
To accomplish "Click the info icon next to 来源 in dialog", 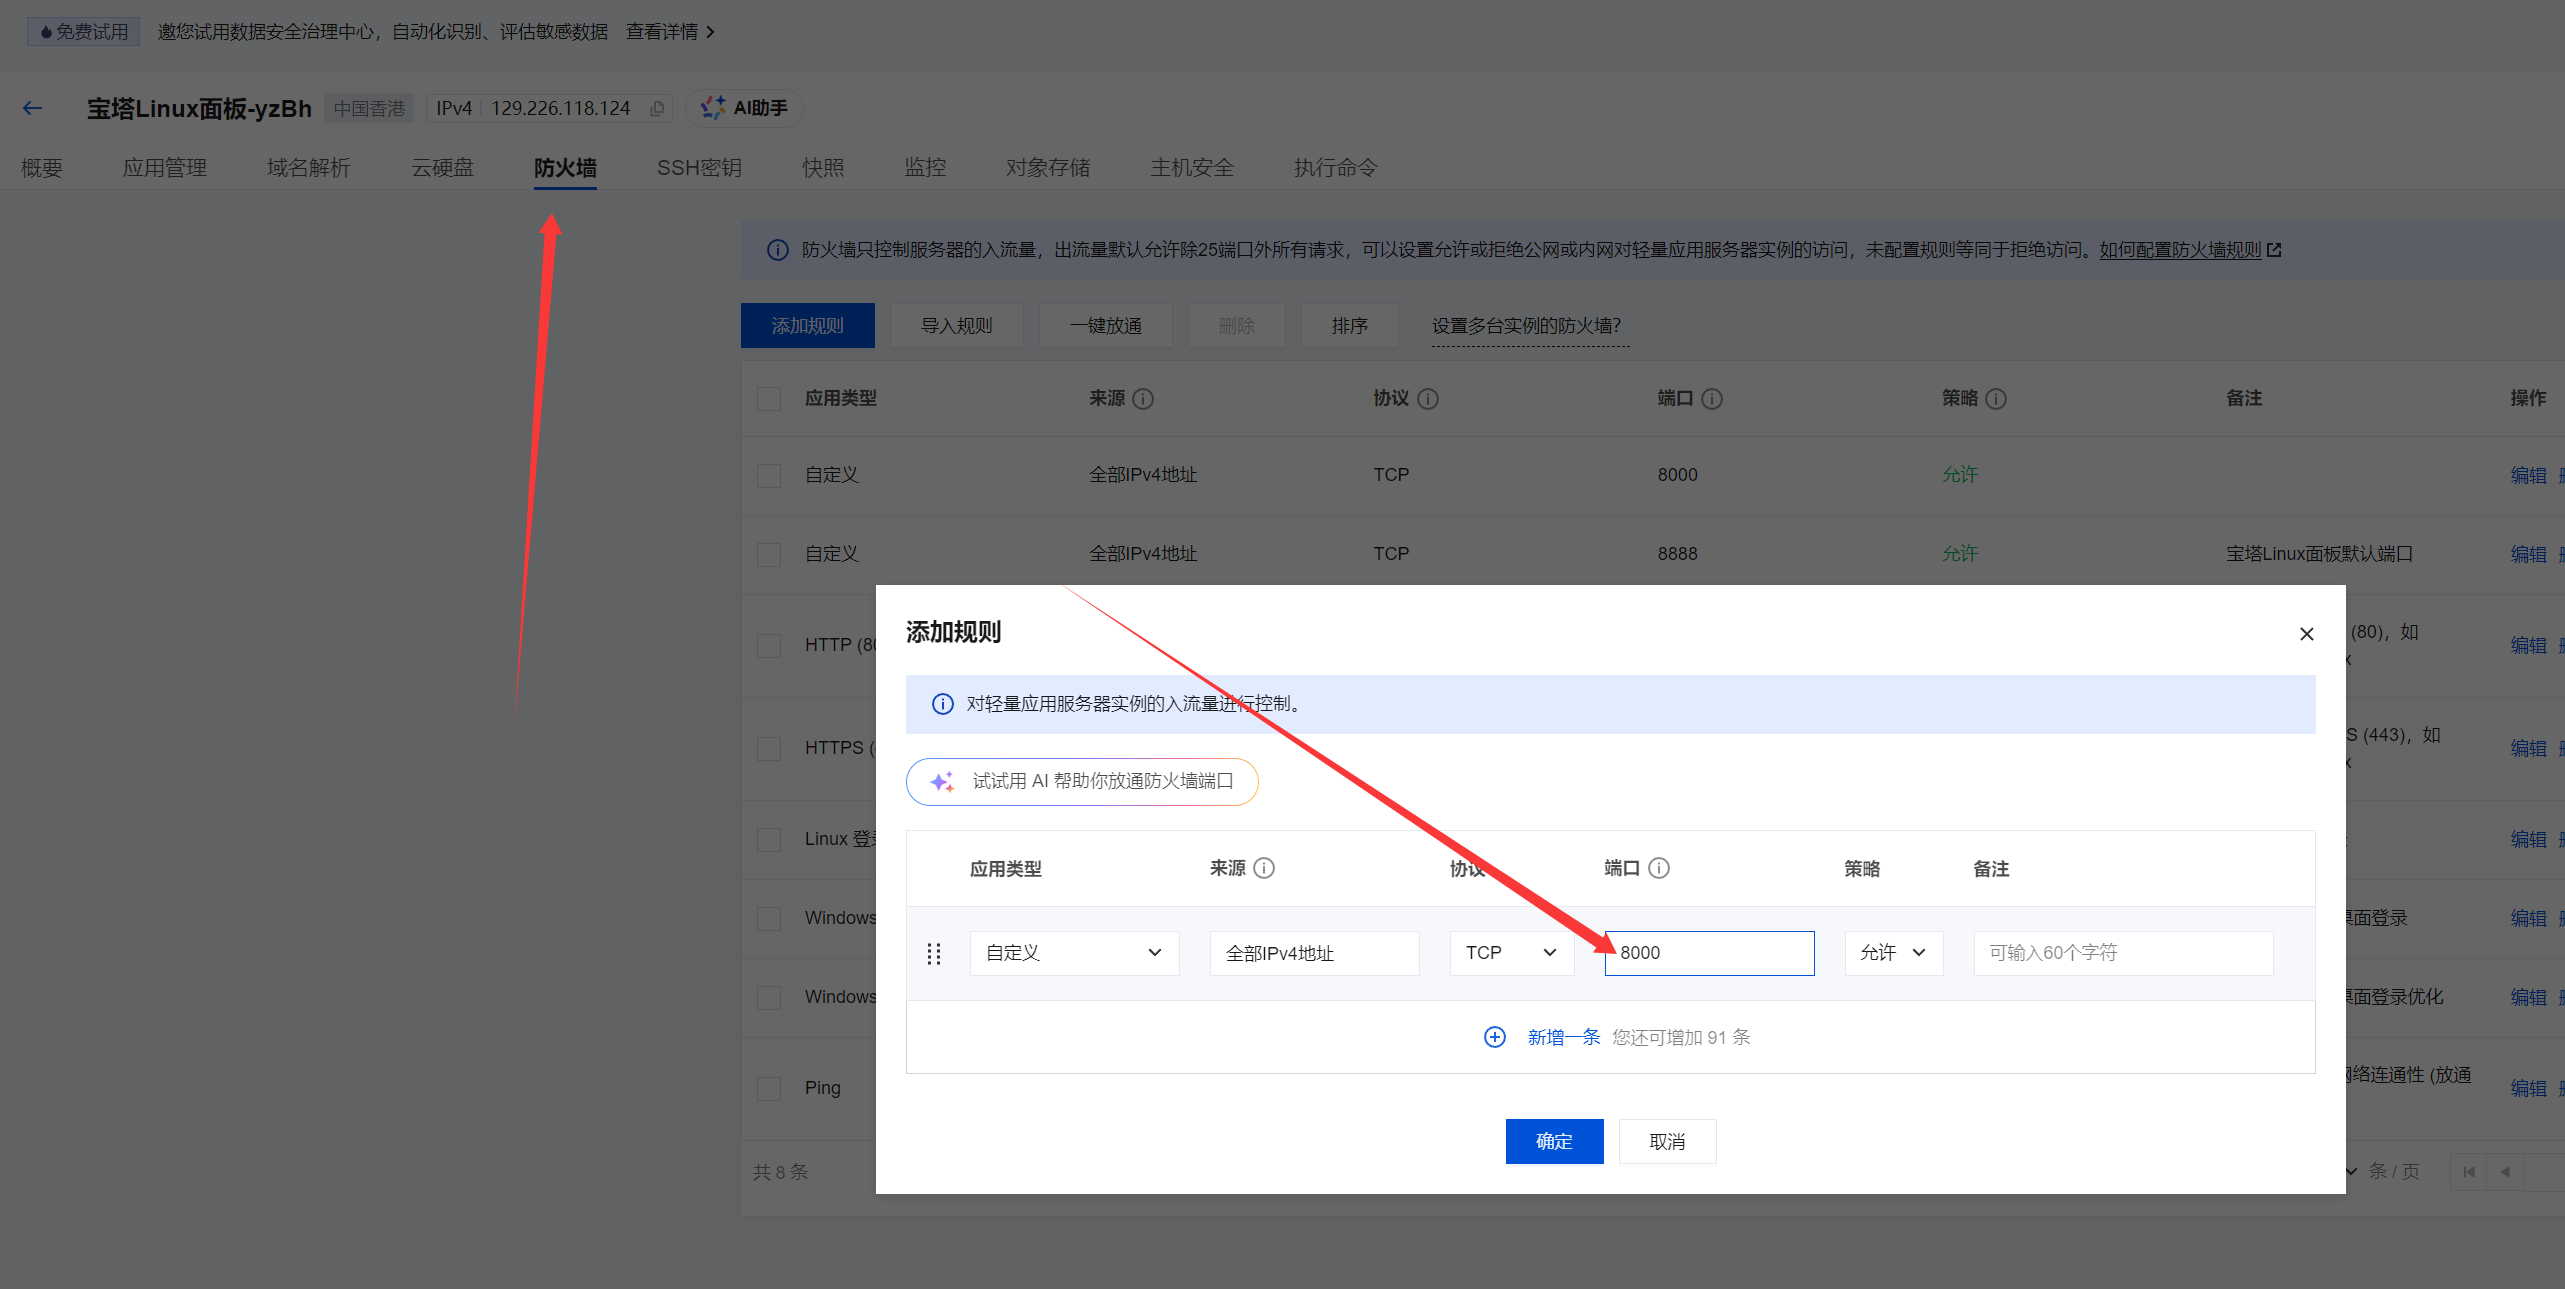I will (1264, 868).
